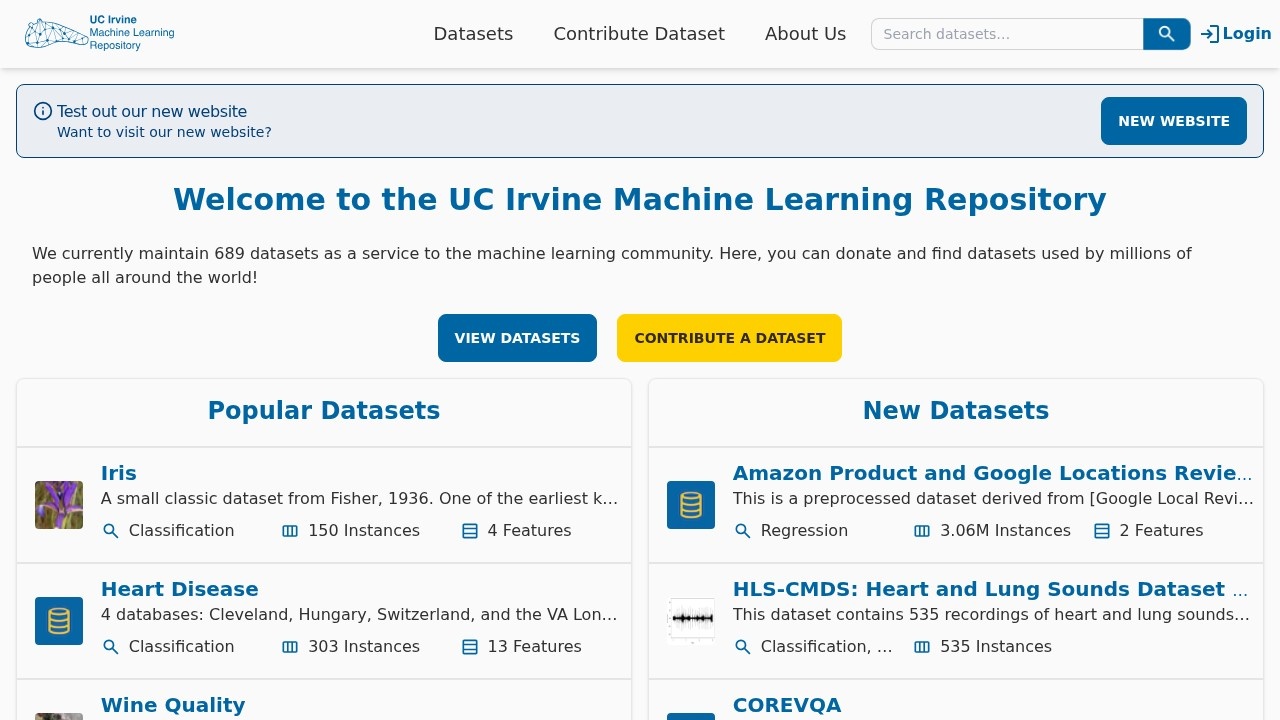Click the '535 Instances' text
The image size is (1280, 720).
(x=996, y=647)
